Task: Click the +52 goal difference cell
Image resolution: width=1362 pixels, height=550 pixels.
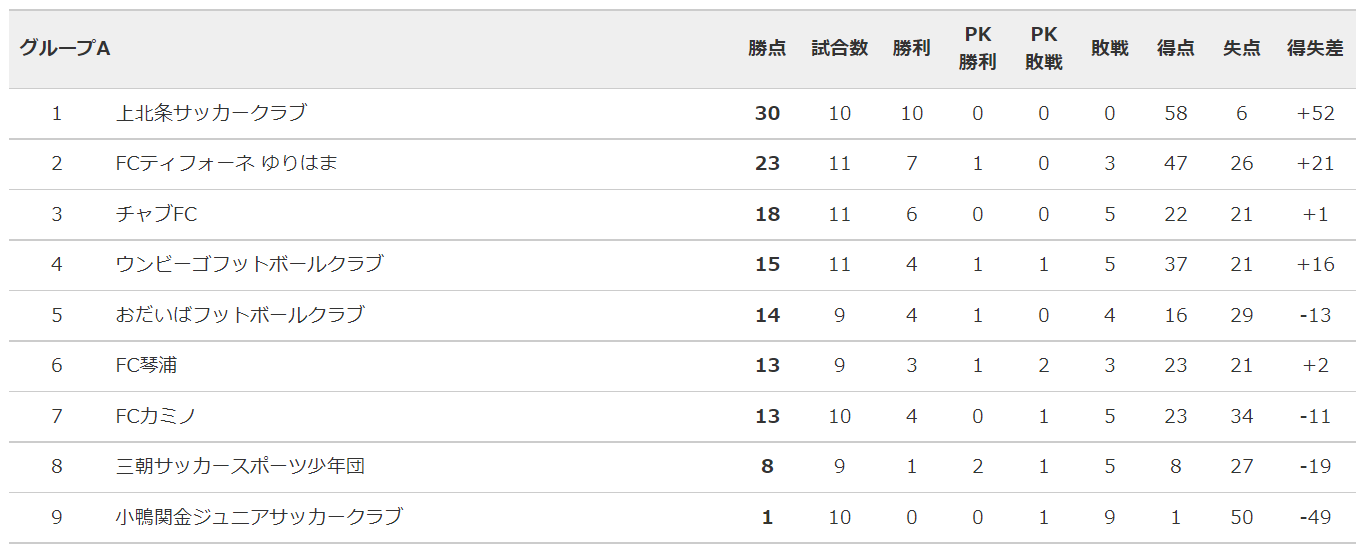Action: tap(1315, 113)
